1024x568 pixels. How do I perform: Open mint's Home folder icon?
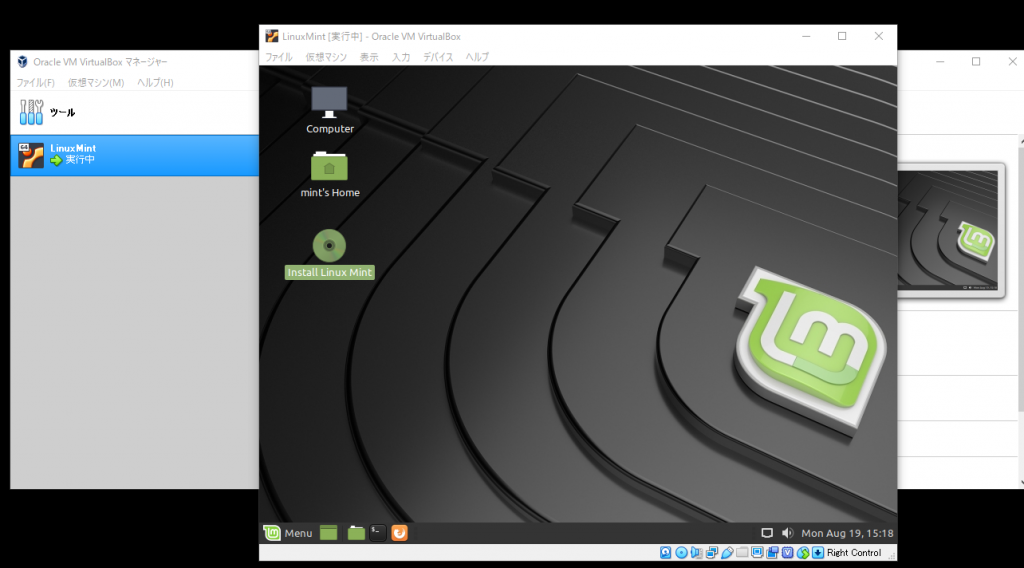pos(330,174)
